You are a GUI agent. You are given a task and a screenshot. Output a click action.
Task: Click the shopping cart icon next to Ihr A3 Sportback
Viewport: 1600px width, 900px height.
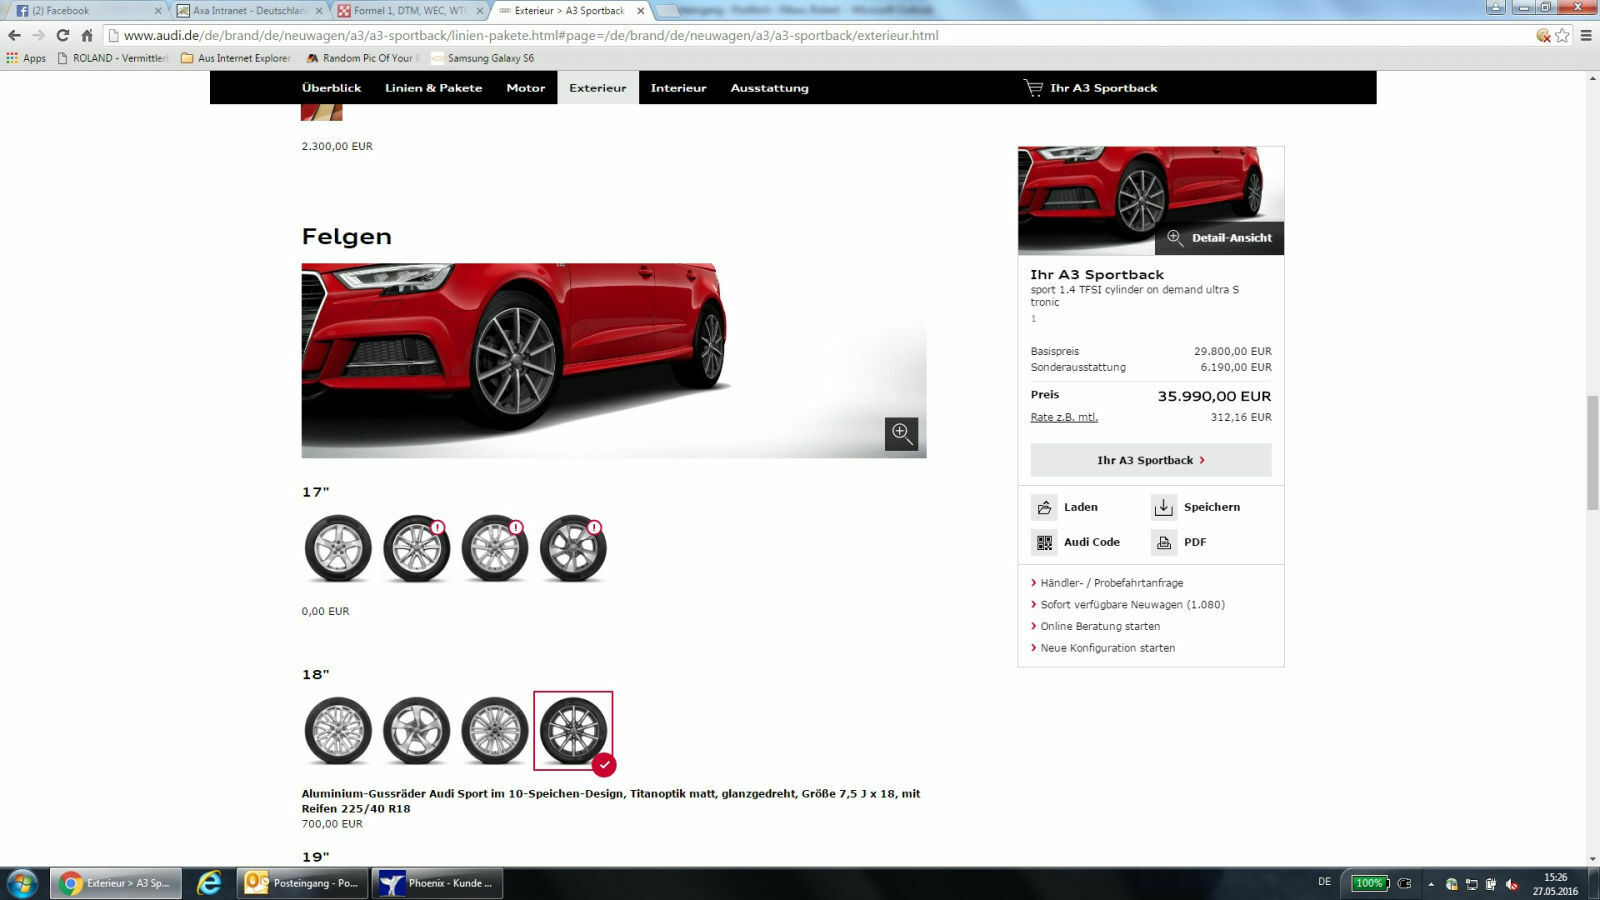(x=1031, y=87)
